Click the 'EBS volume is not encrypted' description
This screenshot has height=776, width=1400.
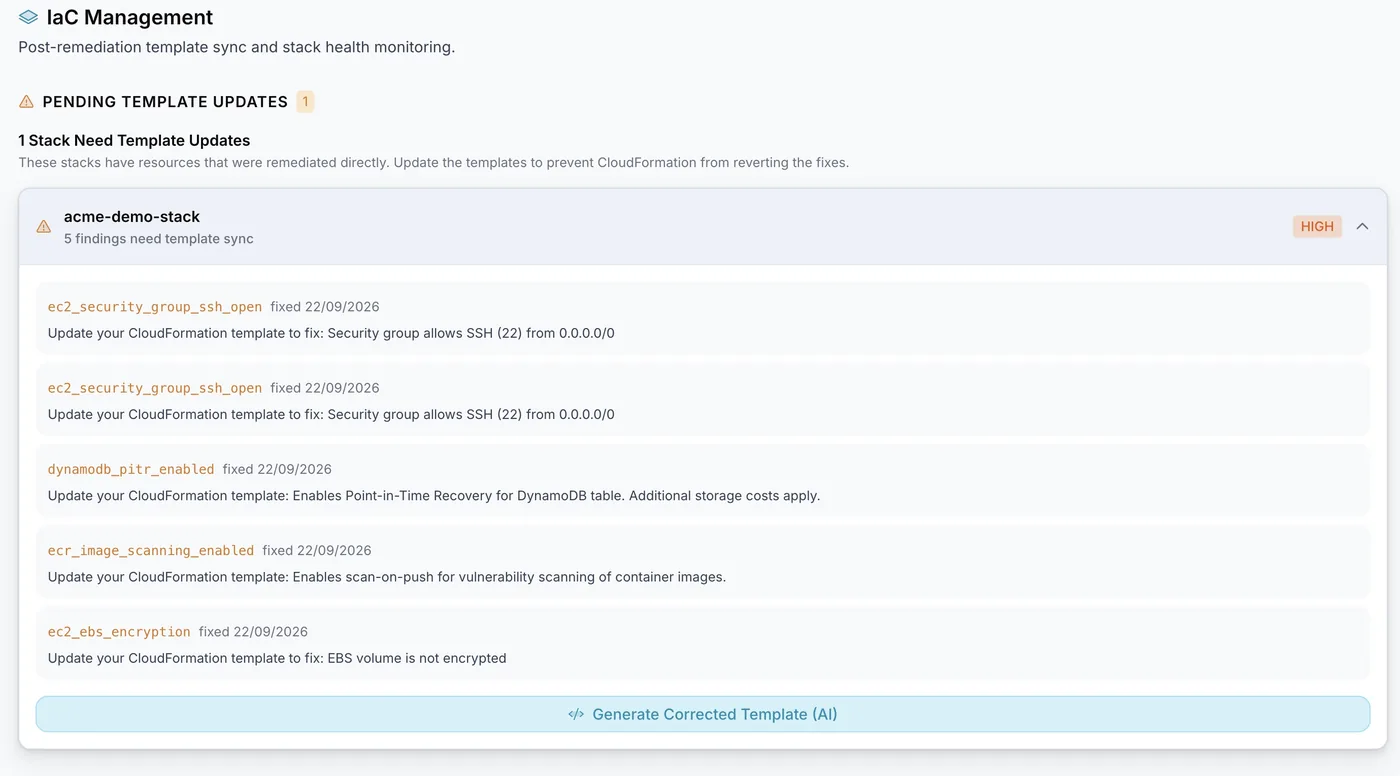click(277, 658)
